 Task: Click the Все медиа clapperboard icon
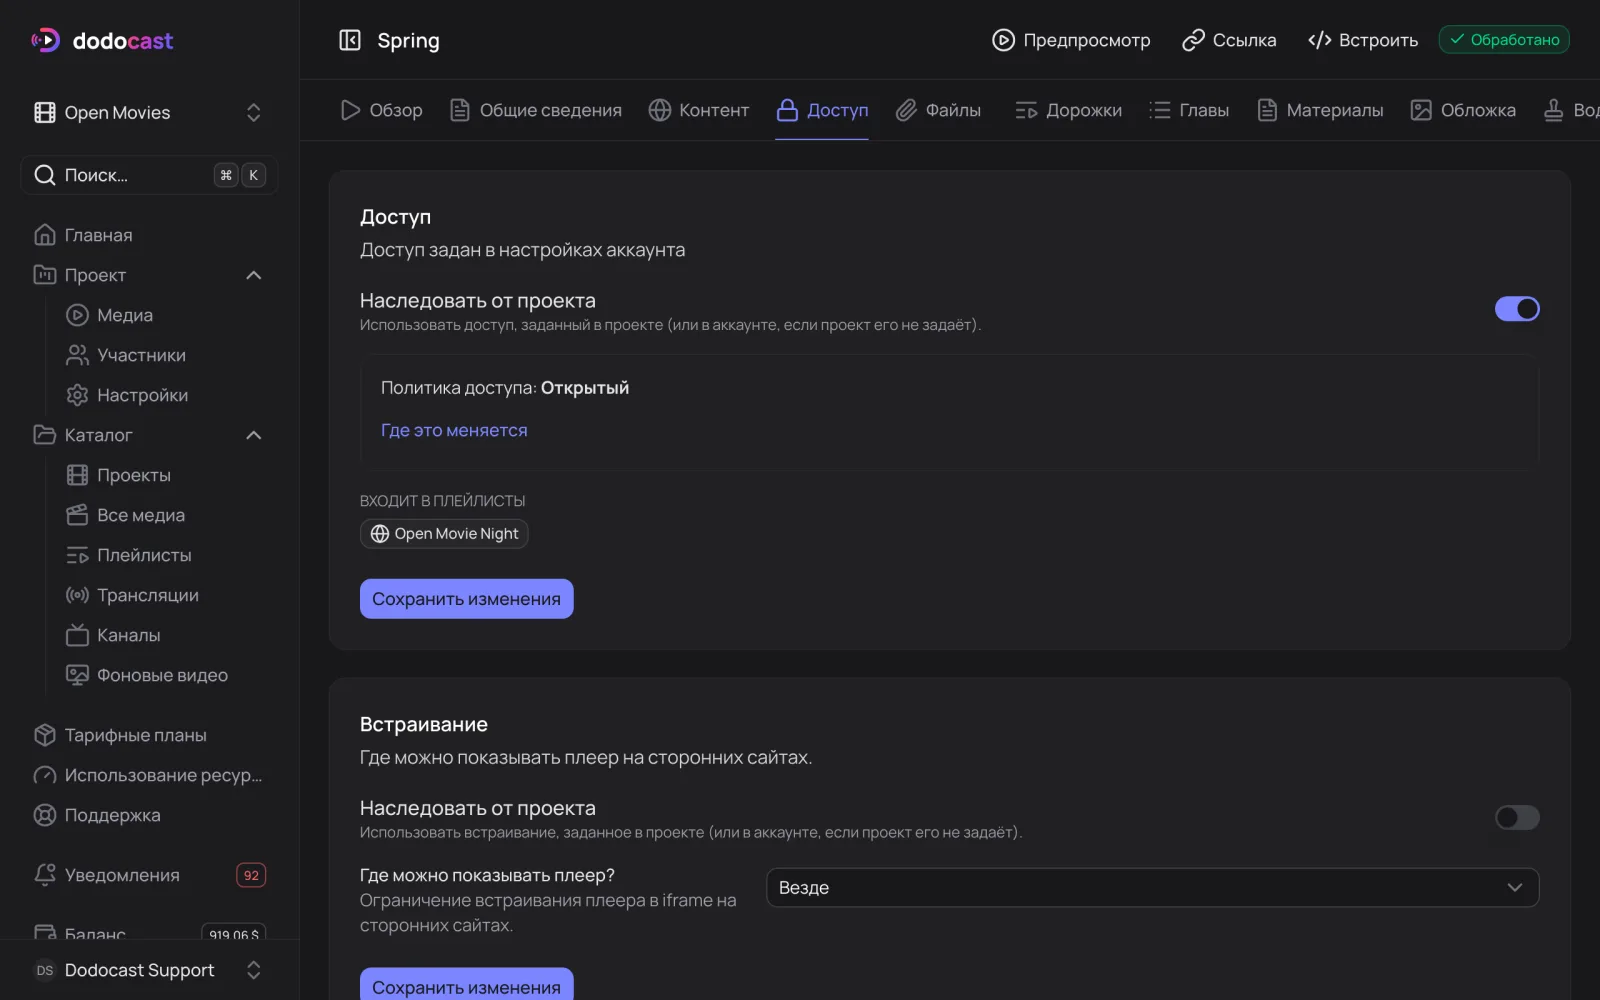(77, 515)
